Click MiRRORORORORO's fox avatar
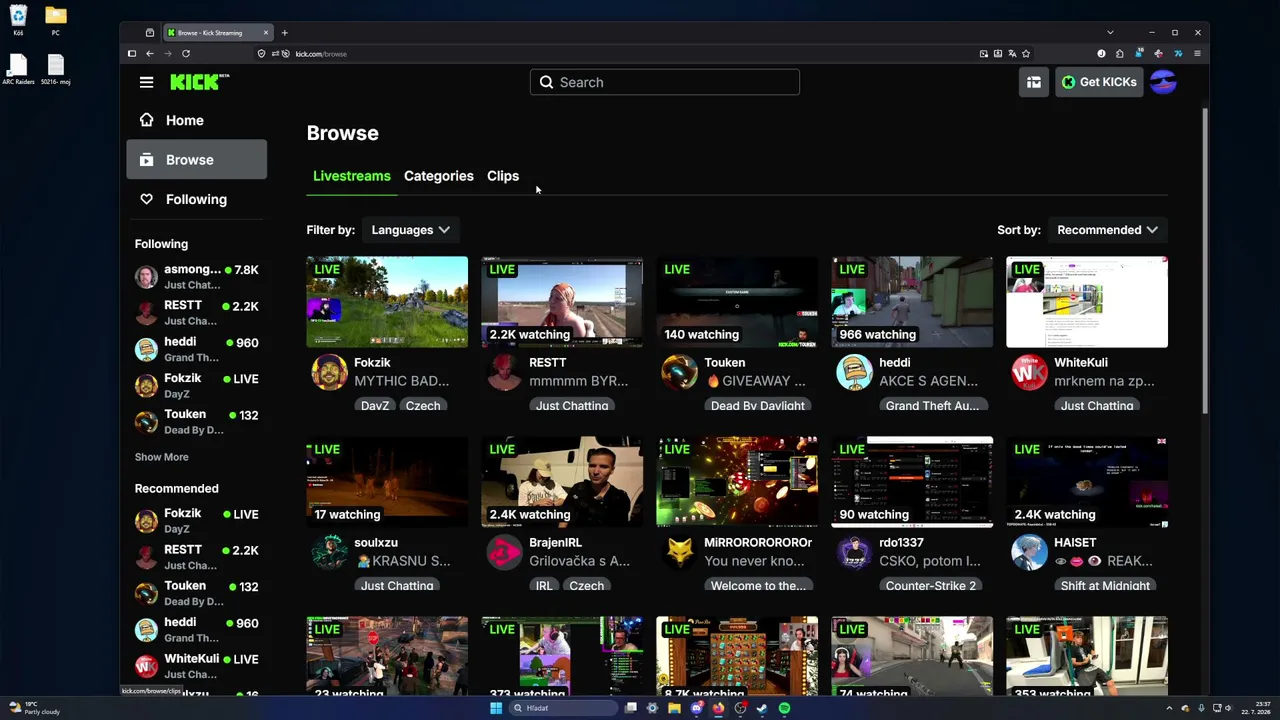The image size is (1280, 720). [679, 552]
